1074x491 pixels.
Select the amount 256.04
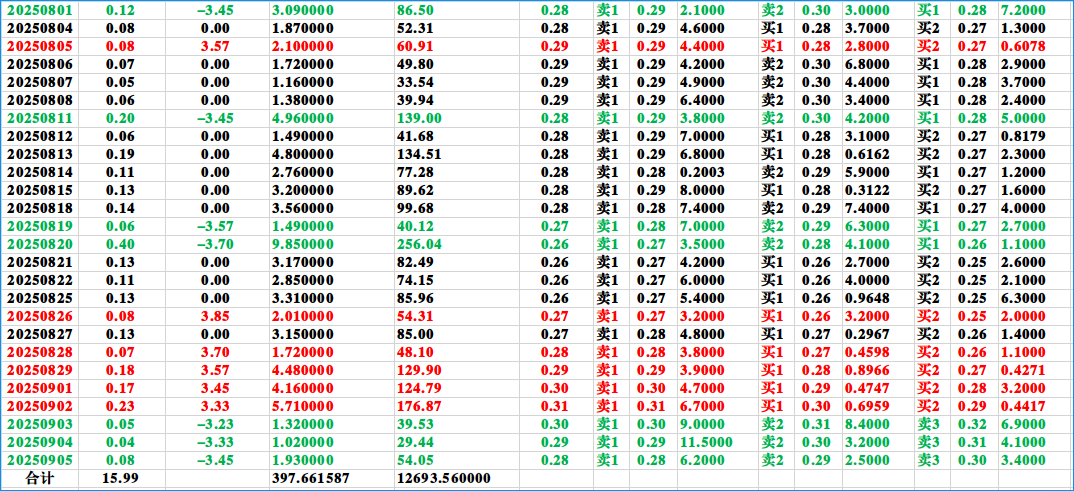(419, 244)
